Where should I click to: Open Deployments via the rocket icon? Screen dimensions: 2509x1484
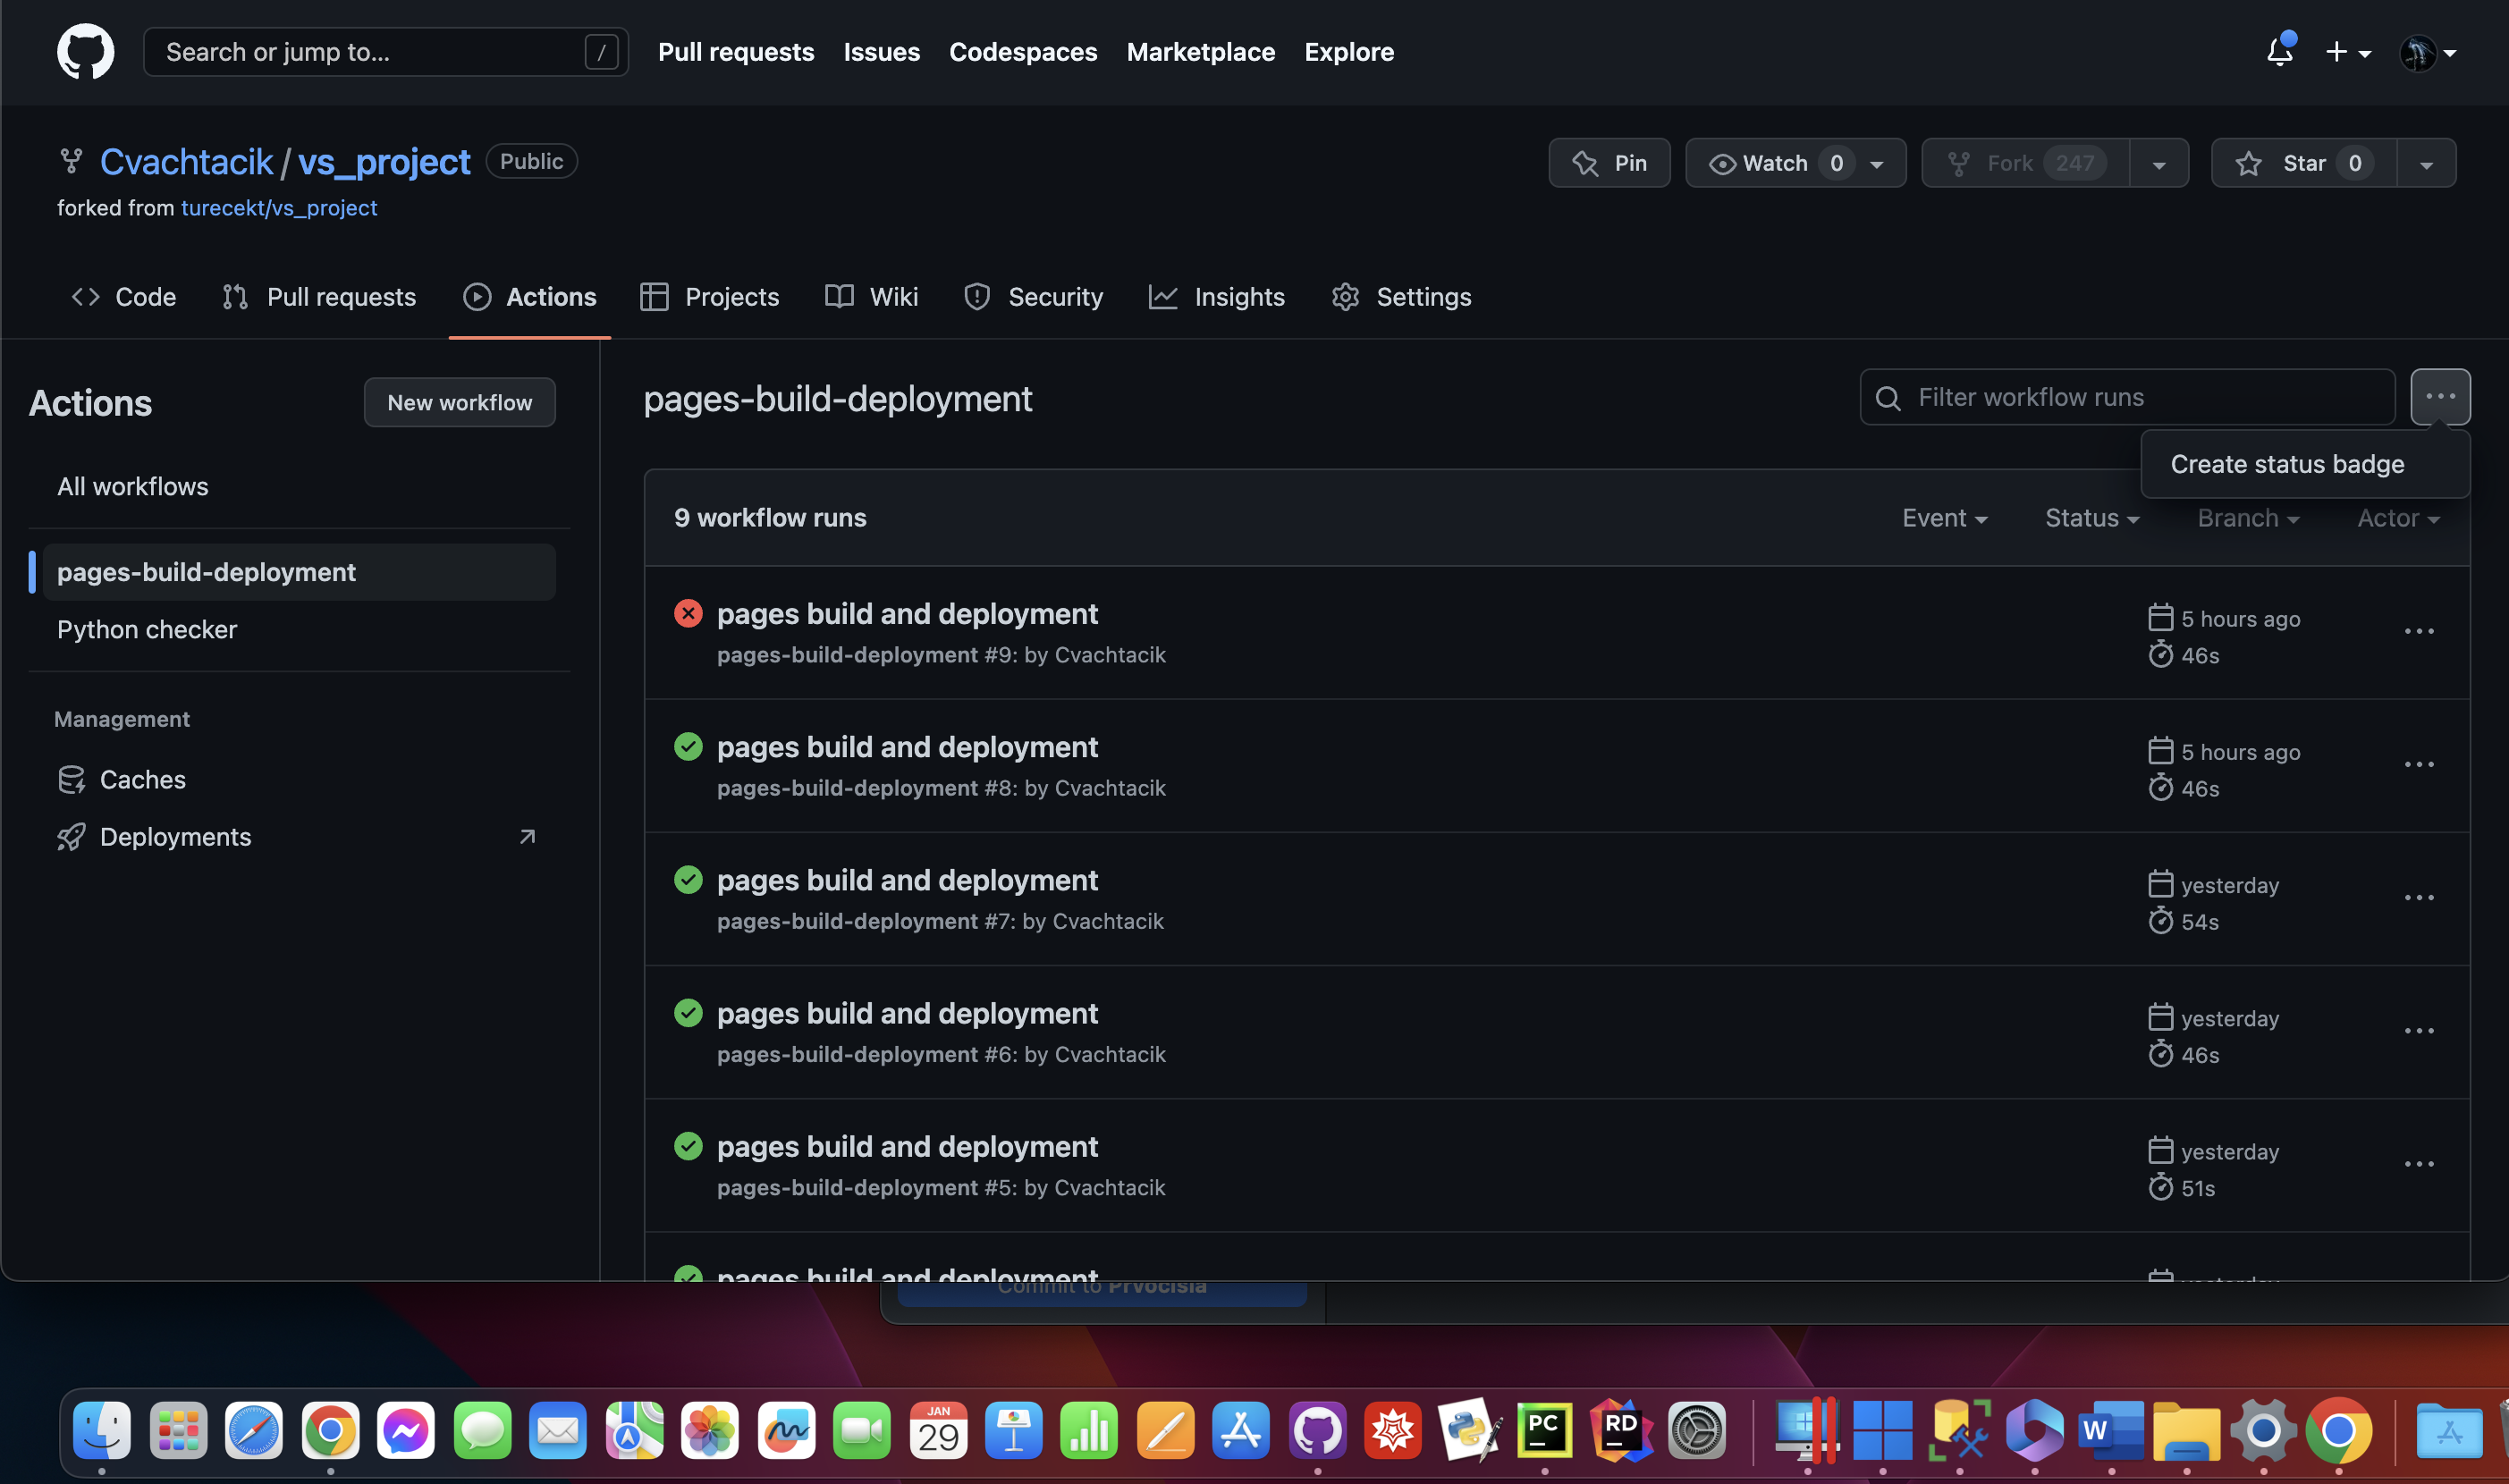coord(71,836)
